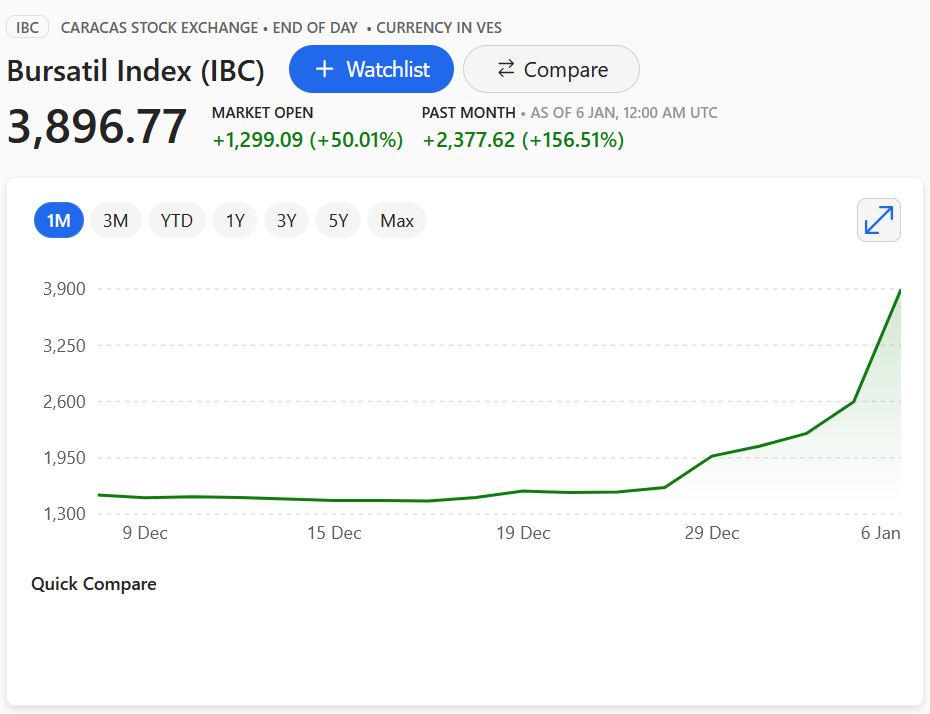930x714 pixels.
Task: Click the plus icon on the Watchlist button
Action: [x=324, y=69]
